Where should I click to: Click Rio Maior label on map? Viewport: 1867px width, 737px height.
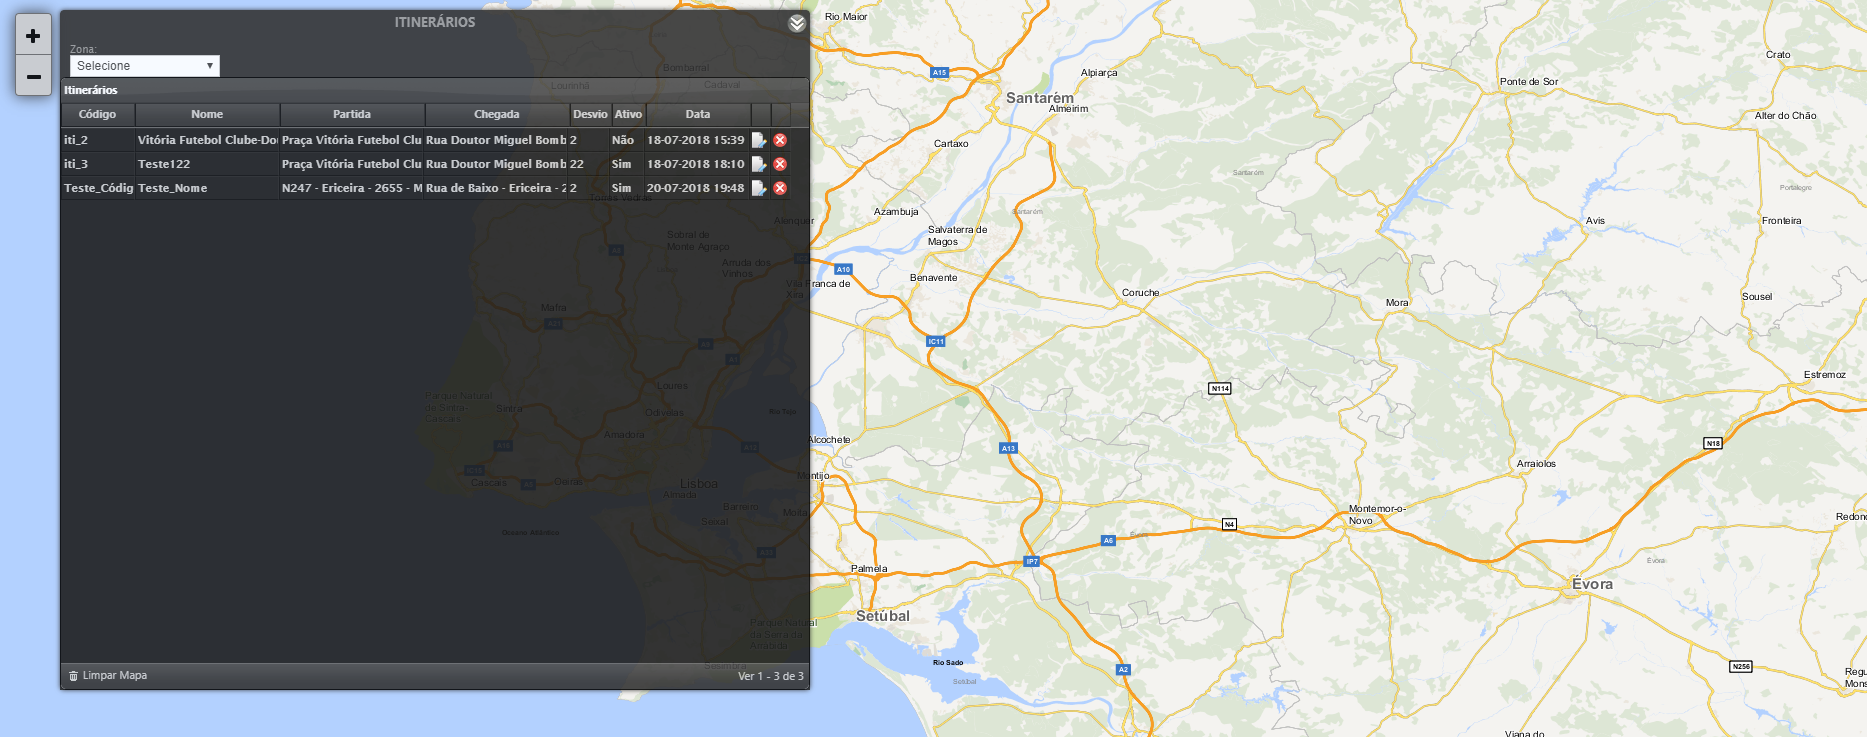point(846,17)
